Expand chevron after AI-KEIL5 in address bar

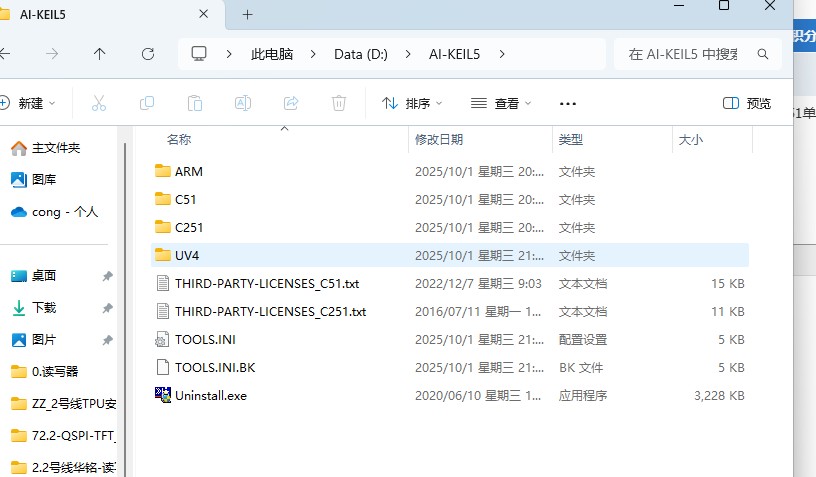click(502, 54)
